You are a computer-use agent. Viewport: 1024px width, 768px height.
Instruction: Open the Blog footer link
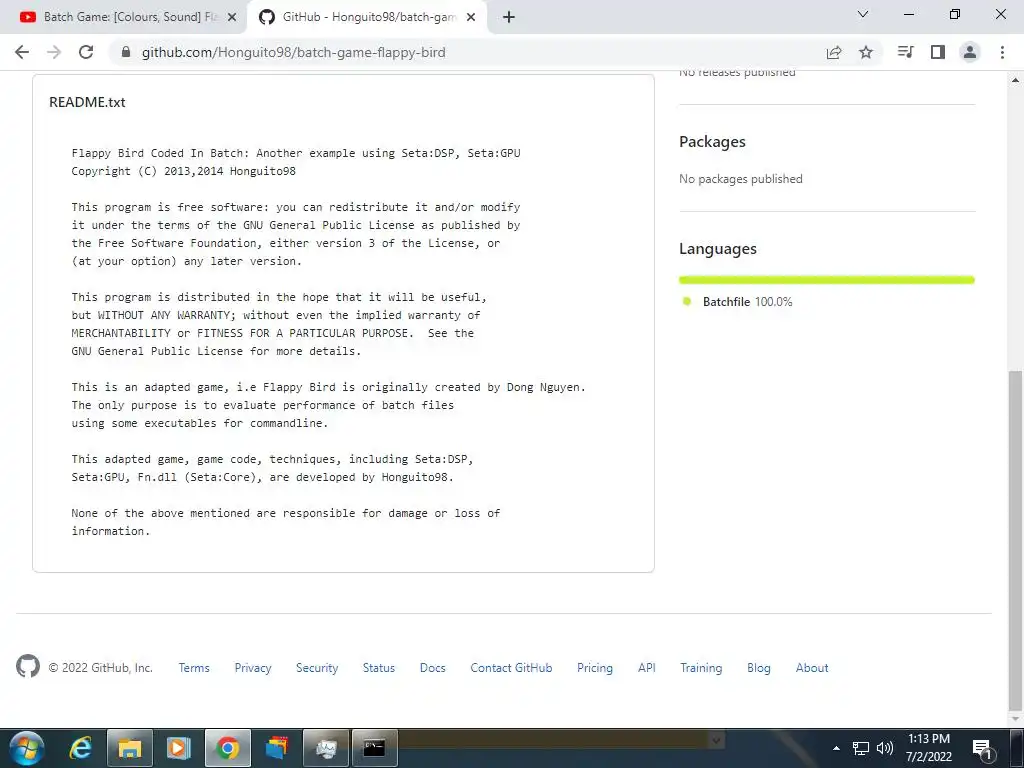(x=759, y=668)
